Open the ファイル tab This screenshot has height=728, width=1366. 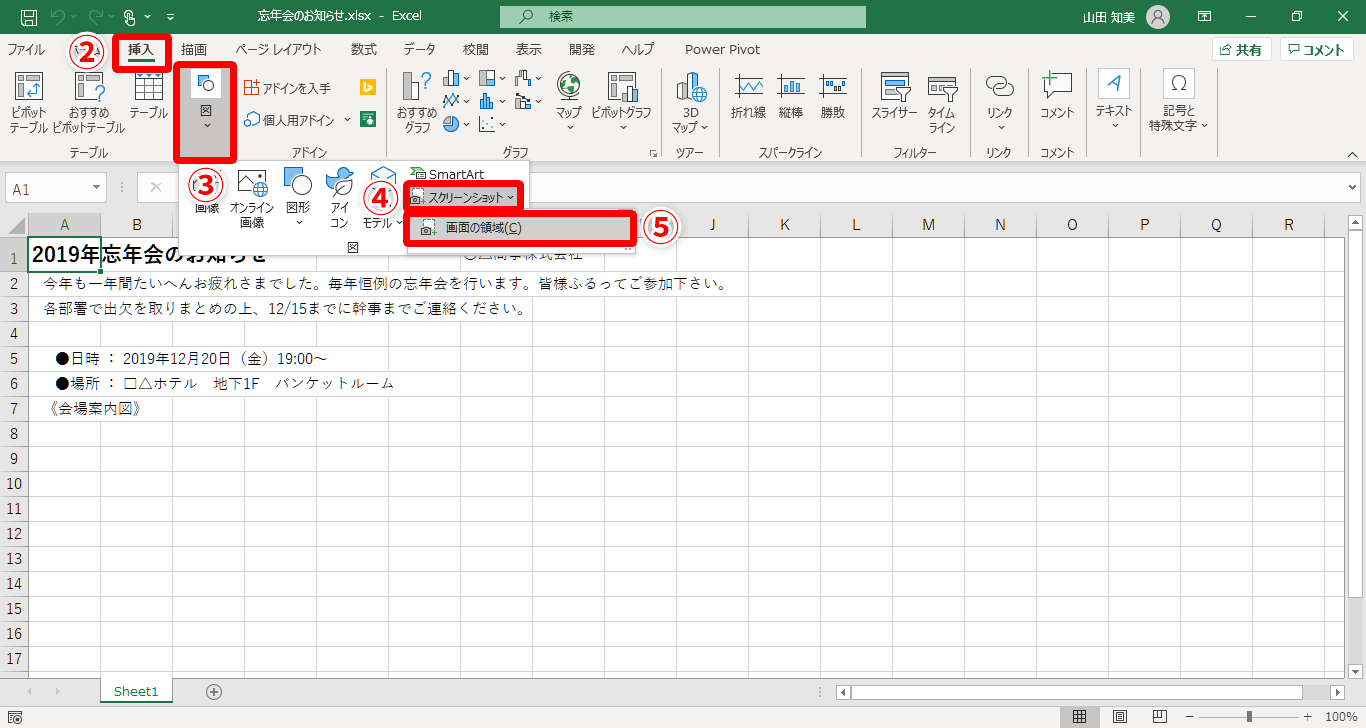[26, 49]
